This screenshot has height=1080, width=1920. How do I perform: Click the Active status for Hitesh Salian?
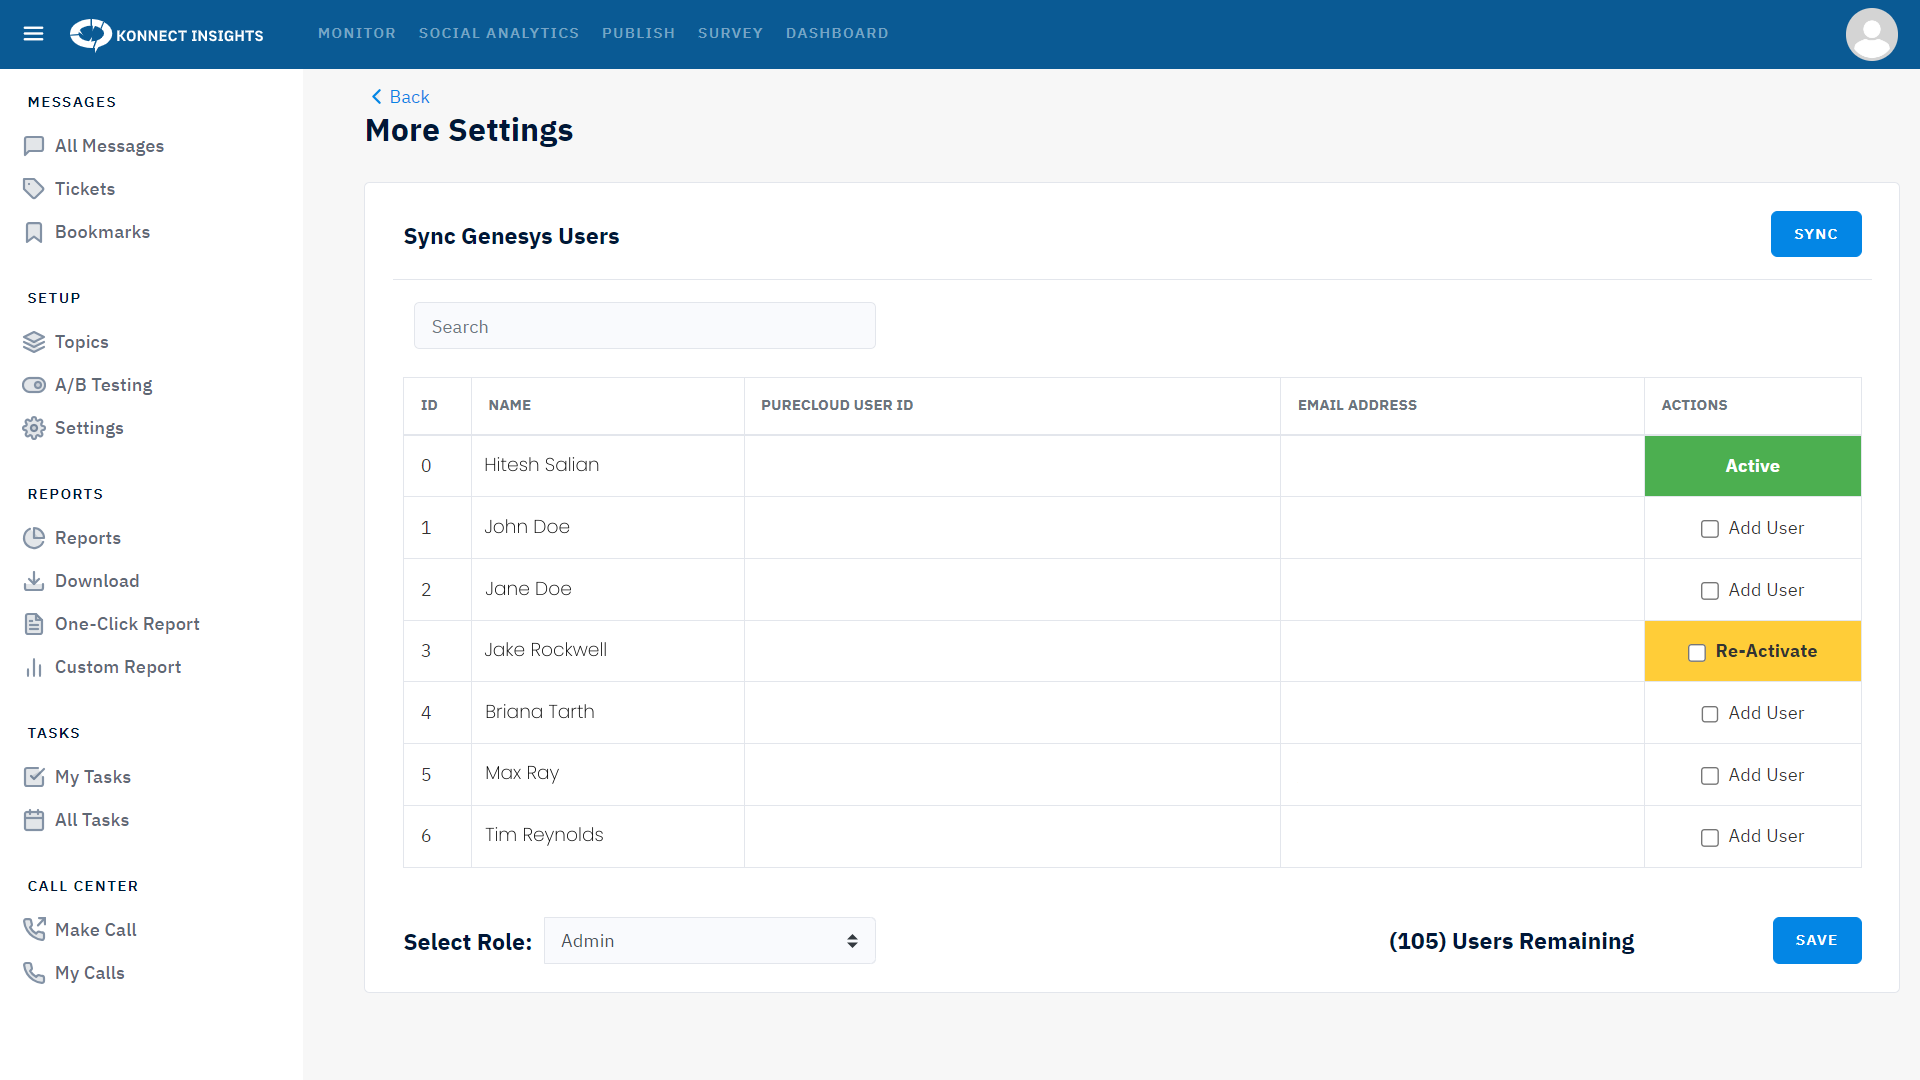coord(1752,466)
